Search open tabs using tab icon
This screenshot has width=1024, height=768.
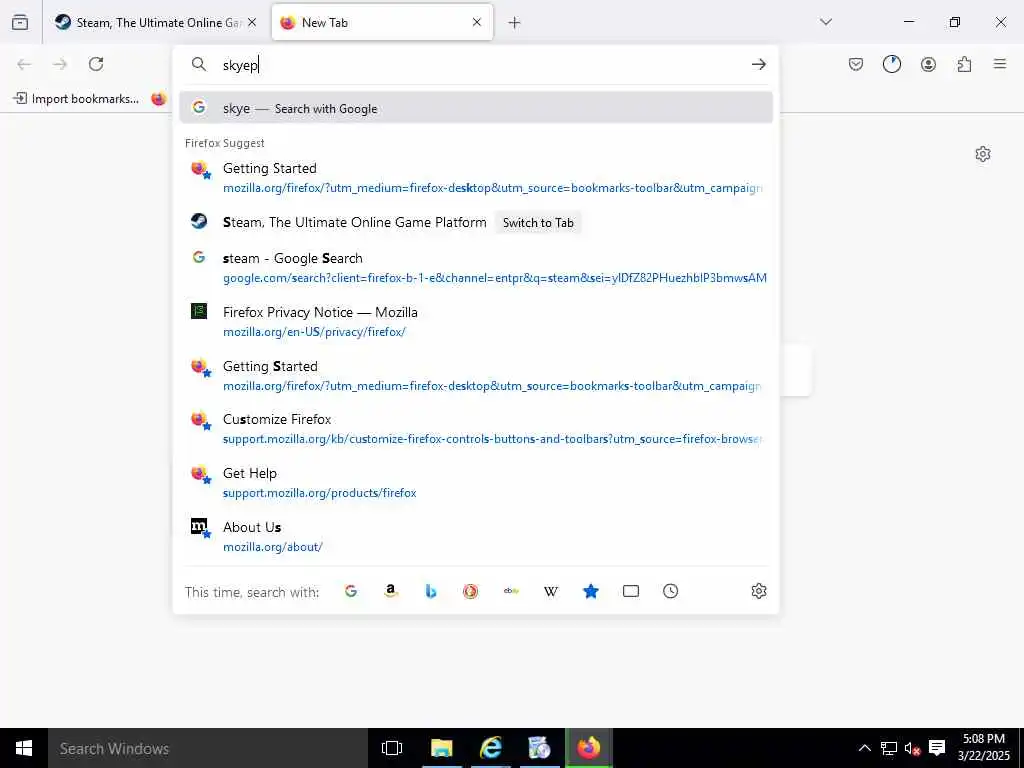631,591
